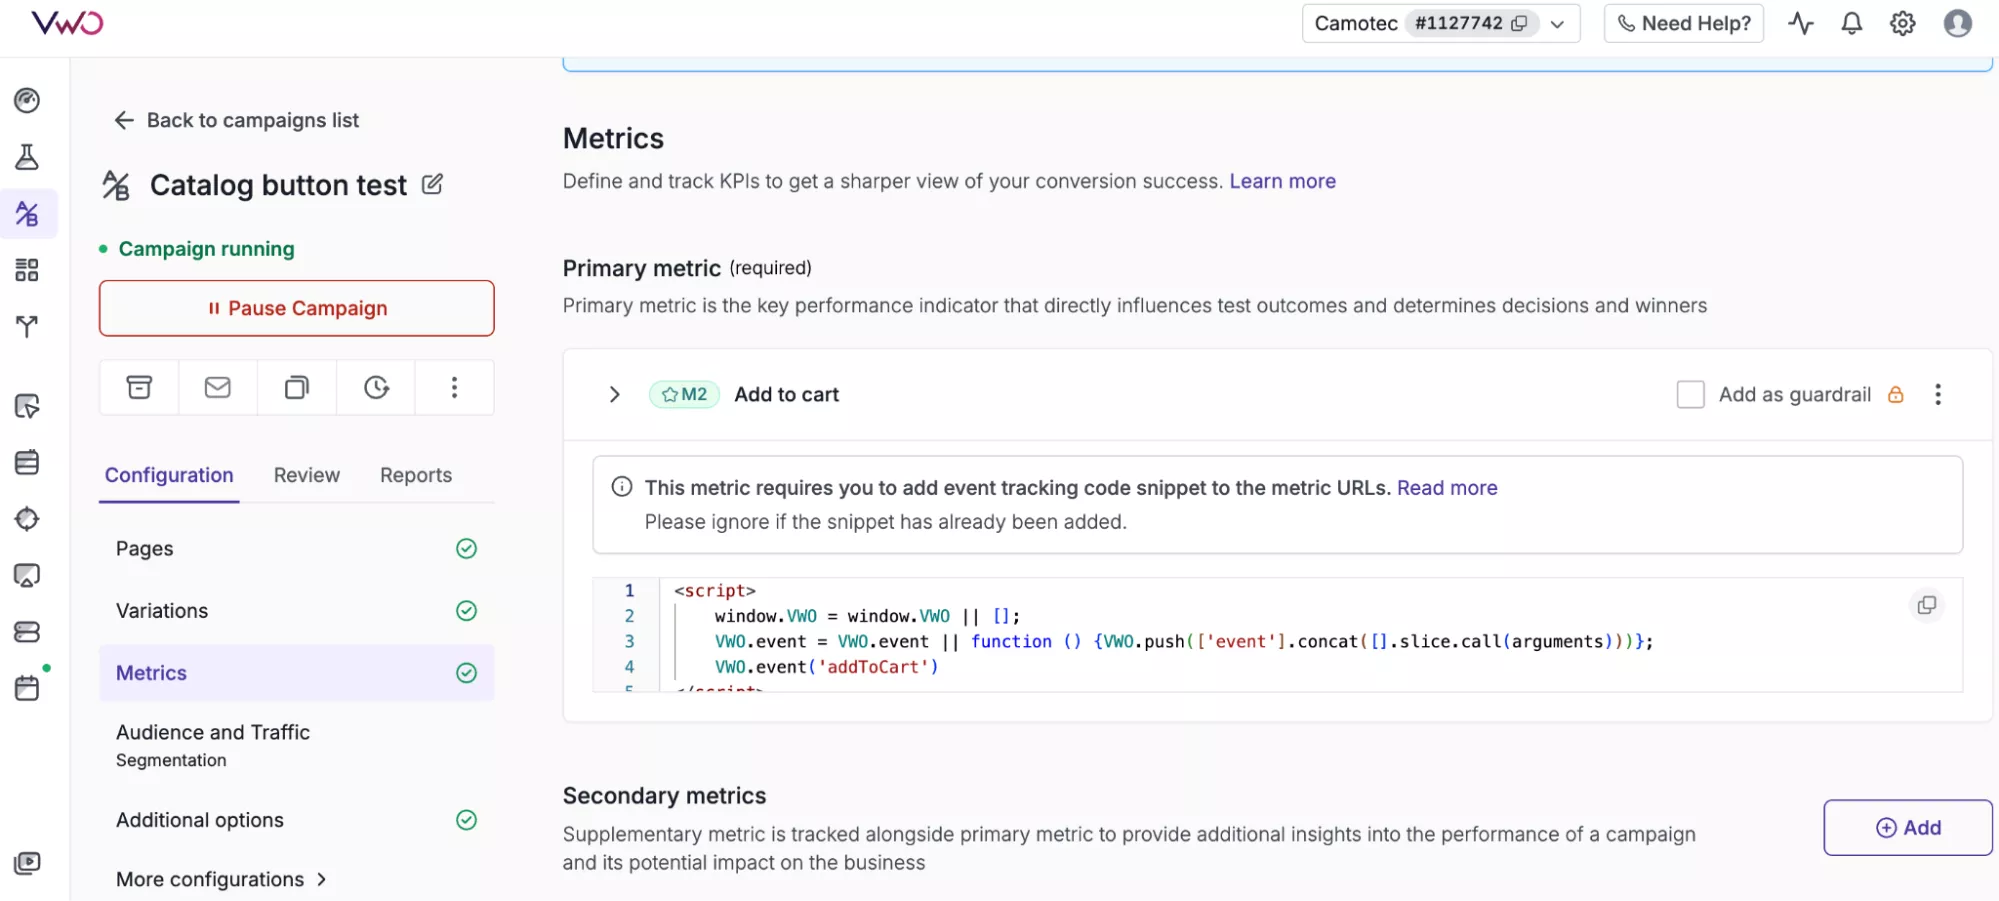Copy the account ID #1127742

[1519, 23]
